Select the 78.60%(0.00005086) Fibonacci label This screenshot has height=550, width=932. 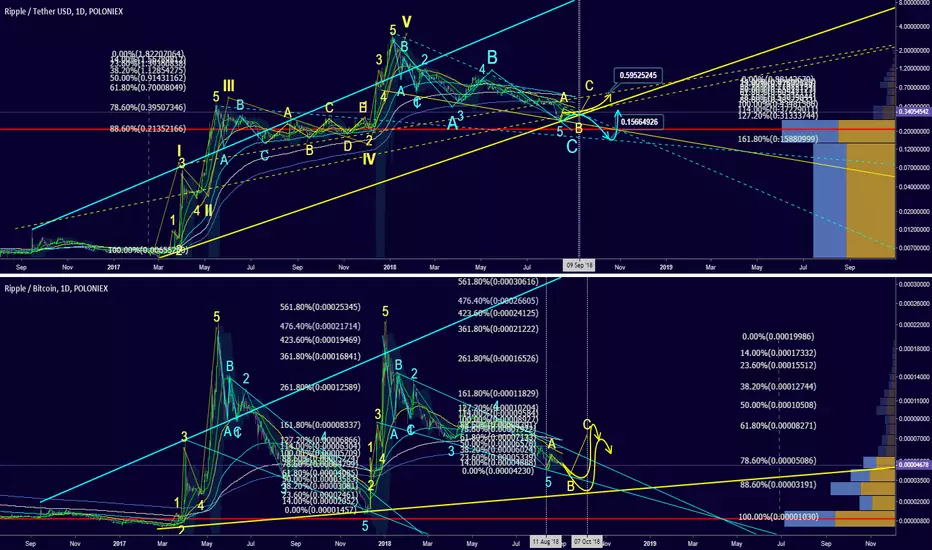click(x=778, y=461)
